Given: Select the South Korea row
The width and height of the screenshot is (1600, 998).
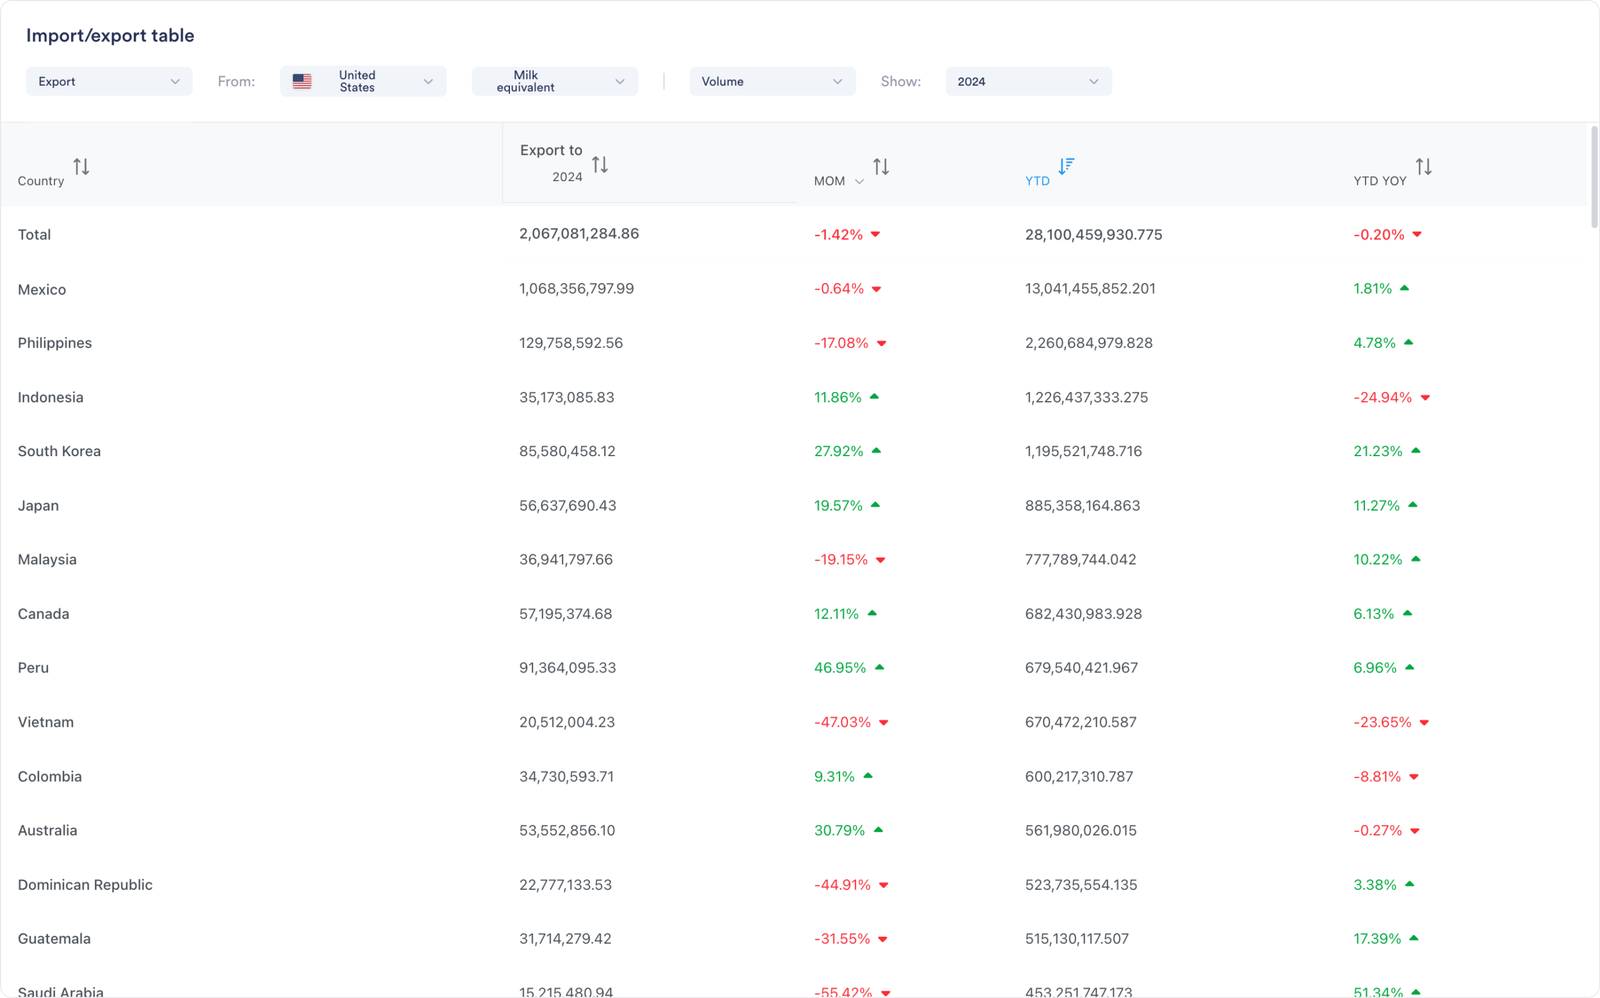Looking at the screenshot, I should tap(59, 451).
